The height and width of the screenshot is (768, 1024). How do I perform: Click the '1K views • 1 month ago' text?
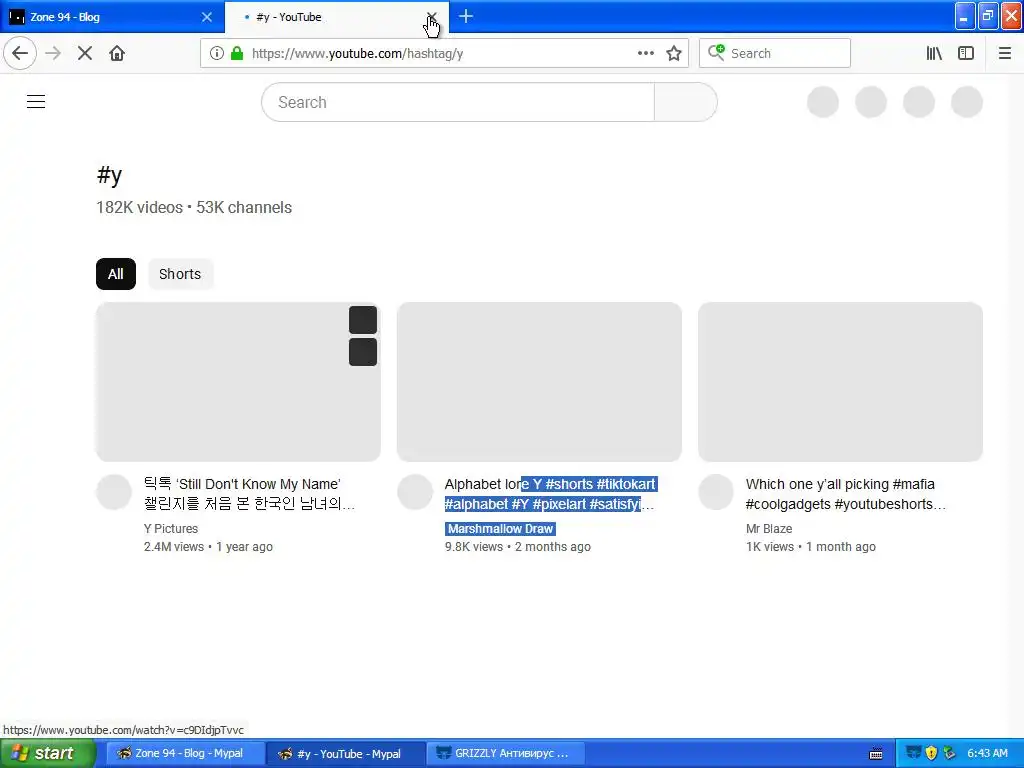click(x=810, y=547)
